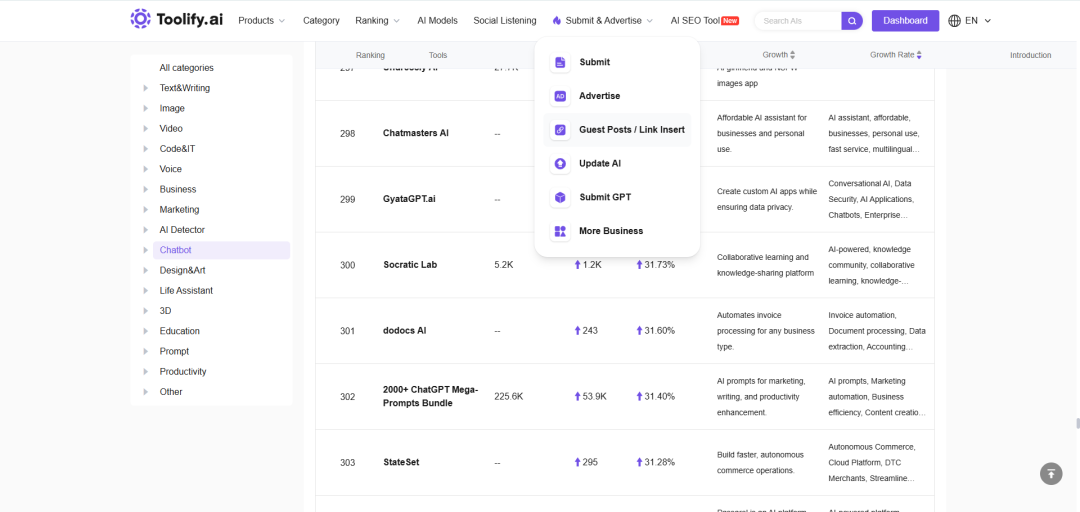Open the Ranking dropdown menu

point(377,21)
